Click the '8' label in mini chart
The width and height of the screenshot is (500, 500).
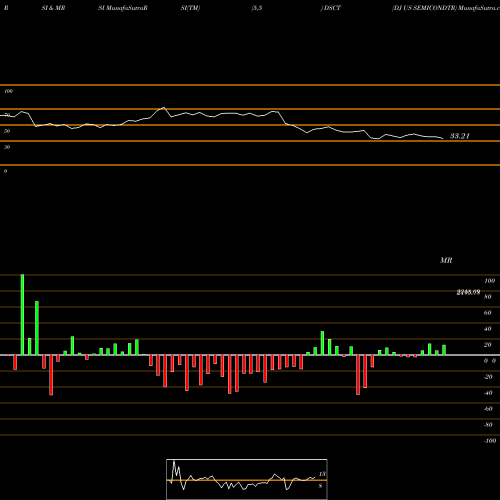320,486
